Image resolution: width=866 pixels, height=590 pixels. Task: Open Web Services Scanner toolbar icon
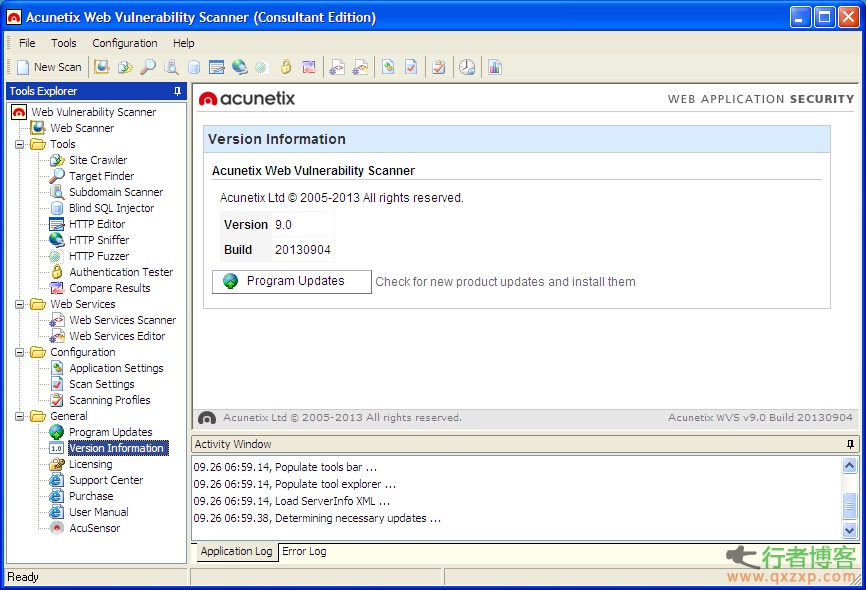tap(337, 67)
